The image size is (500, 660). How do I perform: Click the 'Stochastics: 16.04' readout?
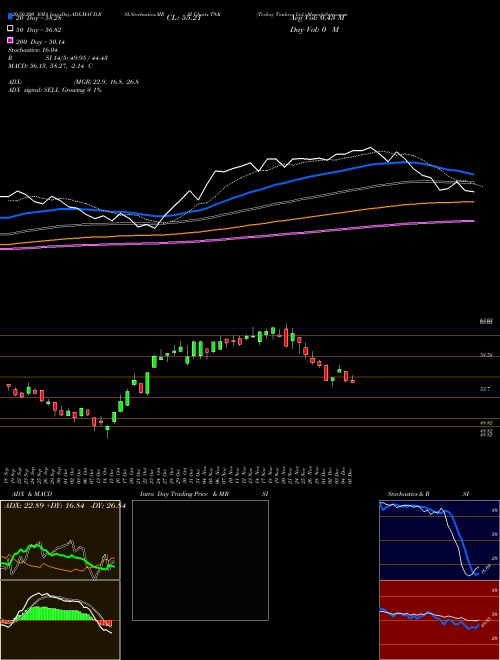tap(33, 50)
